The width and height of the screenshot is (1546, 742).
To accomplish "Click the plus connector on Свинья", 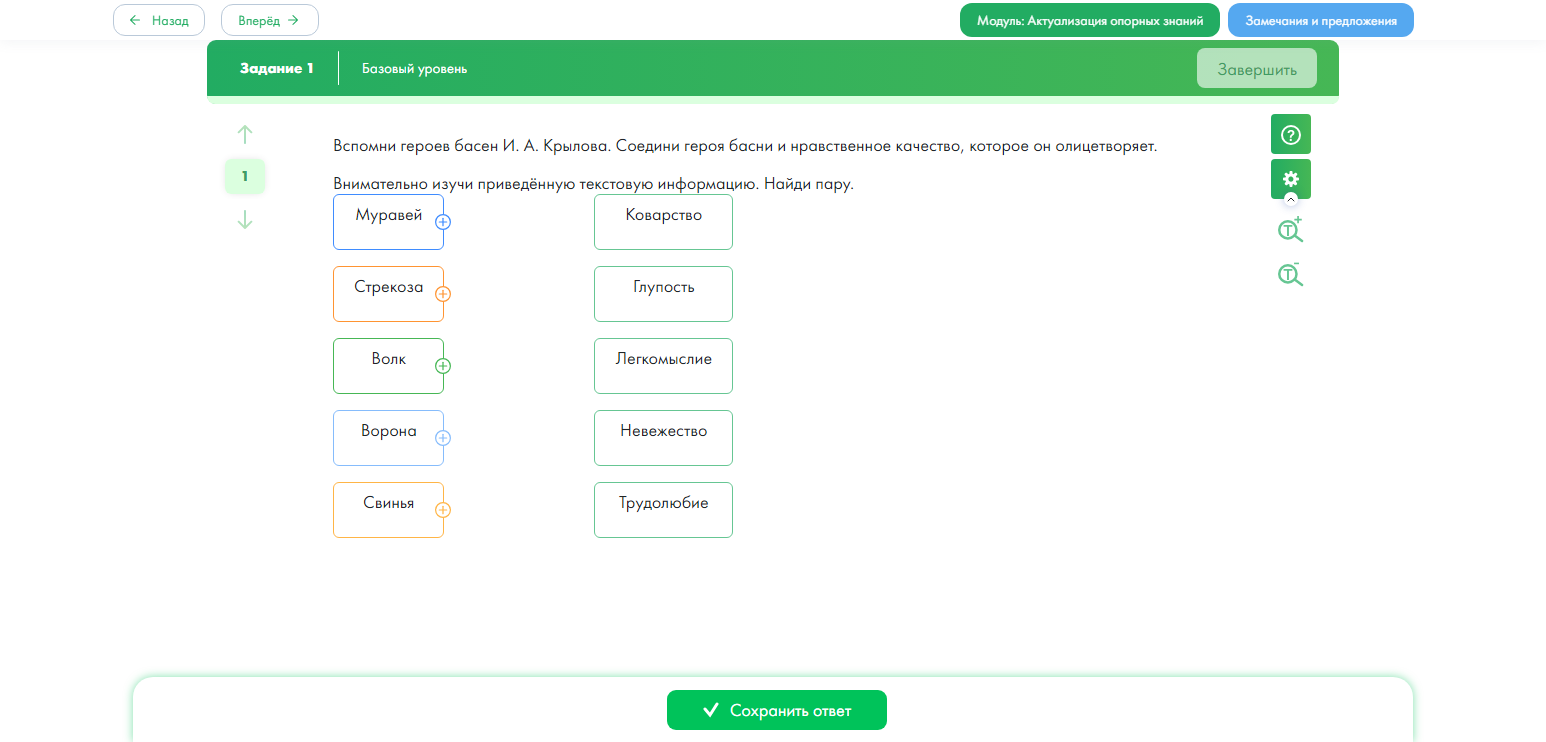I will tap(443, 510).
